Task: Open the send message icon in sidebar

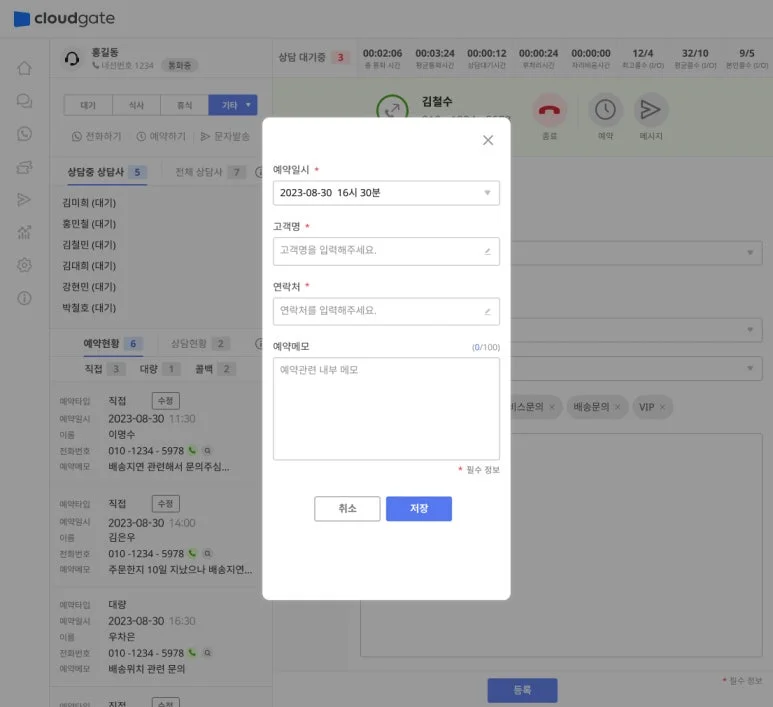Action: [24, 199]
